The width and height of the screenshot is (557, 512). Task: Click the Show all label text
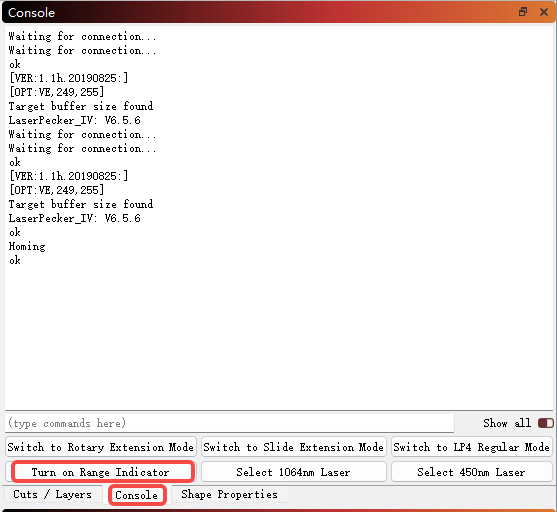tap(507, 423)
